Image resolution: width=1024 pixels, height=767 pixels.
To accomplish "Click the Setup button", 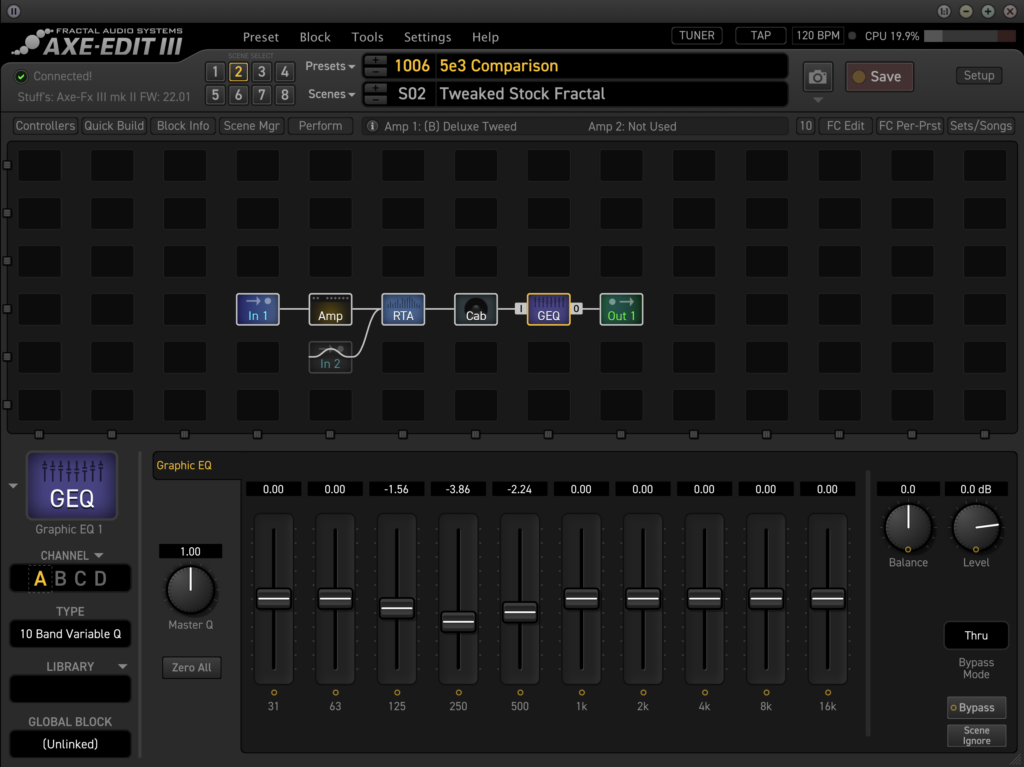I will pos(979,76).
